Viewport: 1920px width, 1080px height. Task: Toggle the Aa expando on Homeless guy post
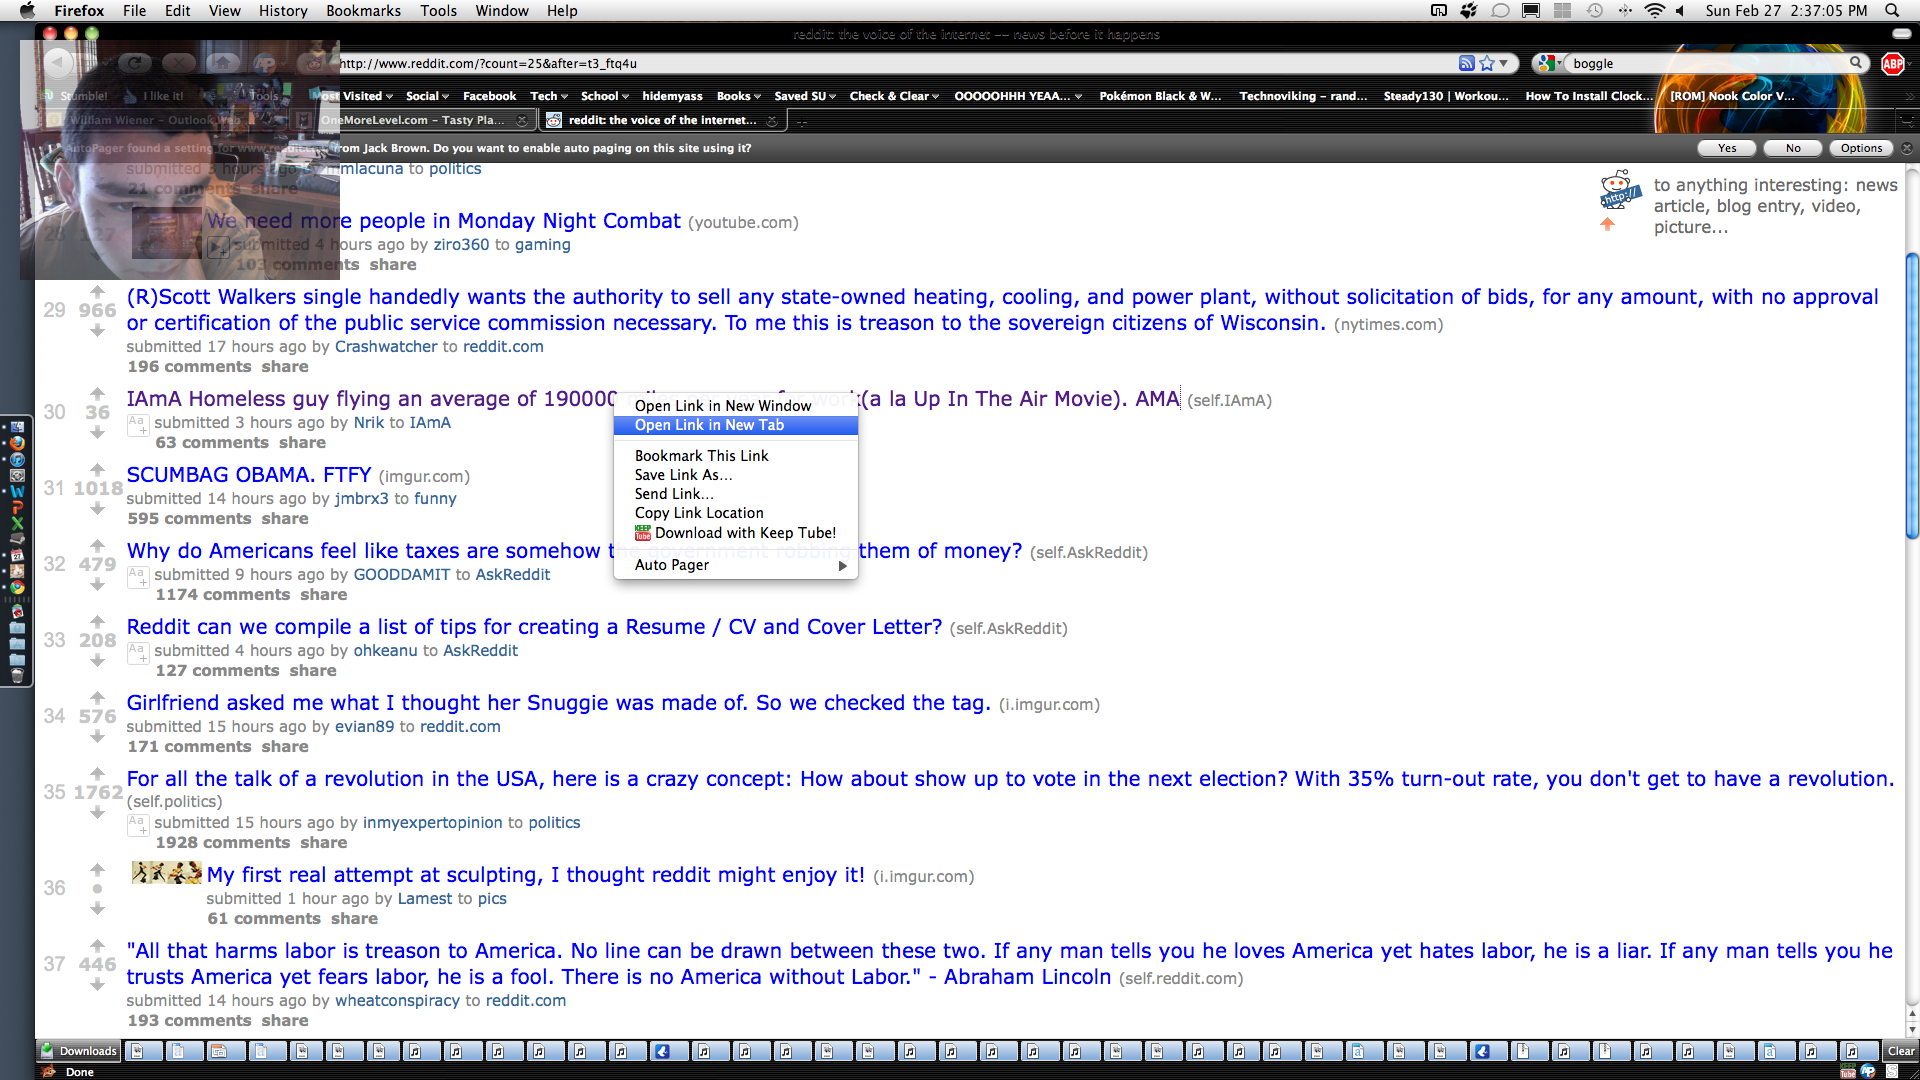(x=137, y=424)
